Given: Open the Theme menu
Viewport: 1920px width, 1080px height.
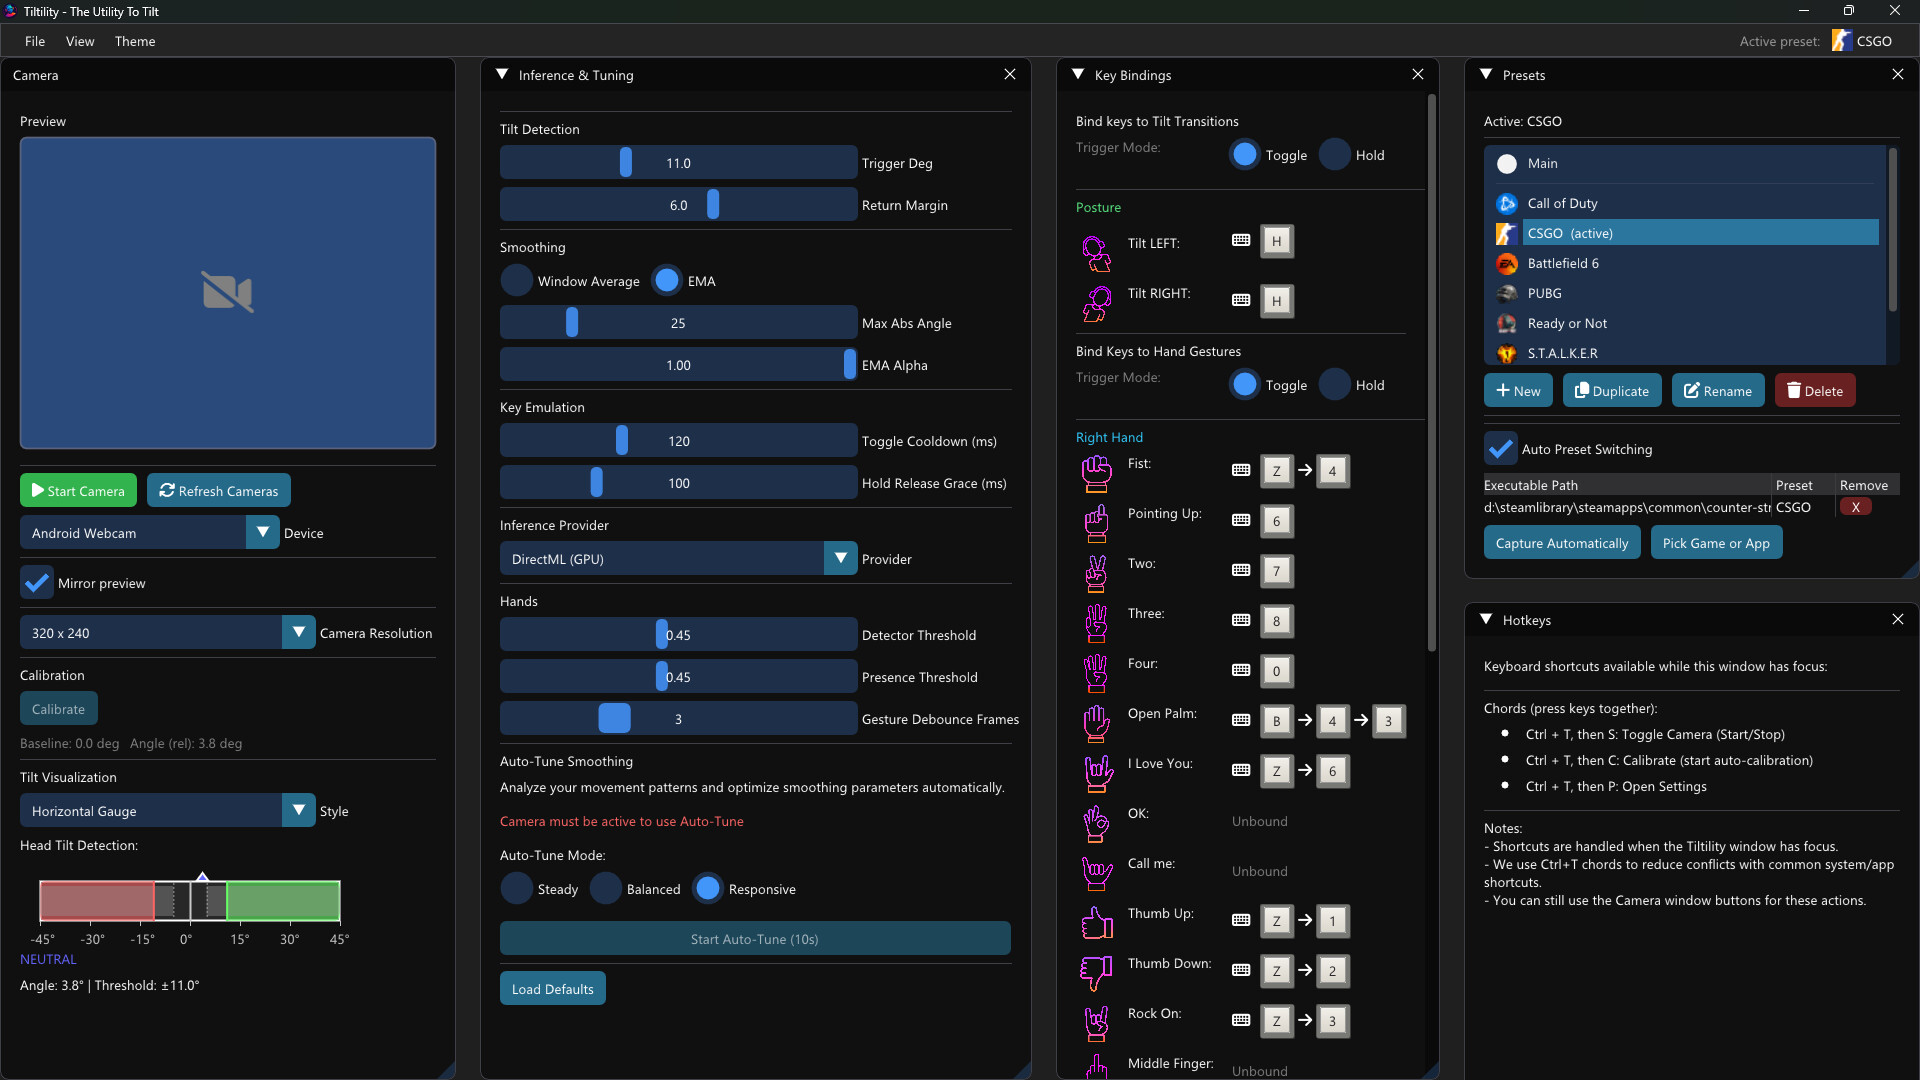Looking at the screenshot, I should tap(135, 41).
